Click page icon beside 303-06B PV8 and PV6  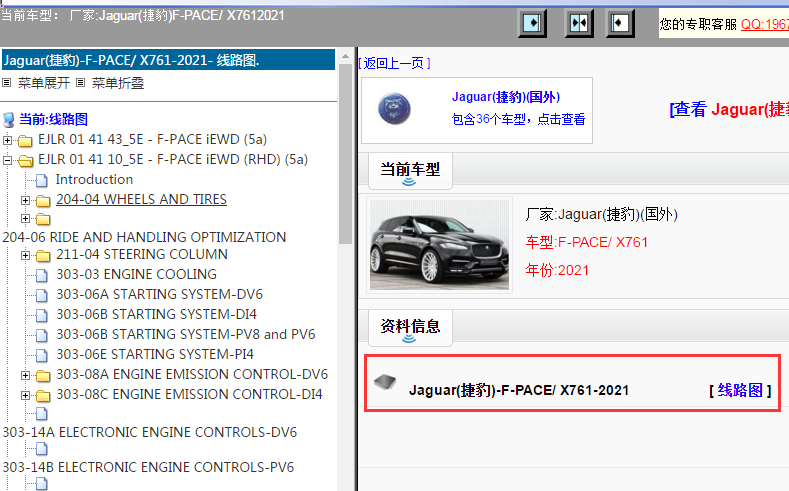click(42, 336)
